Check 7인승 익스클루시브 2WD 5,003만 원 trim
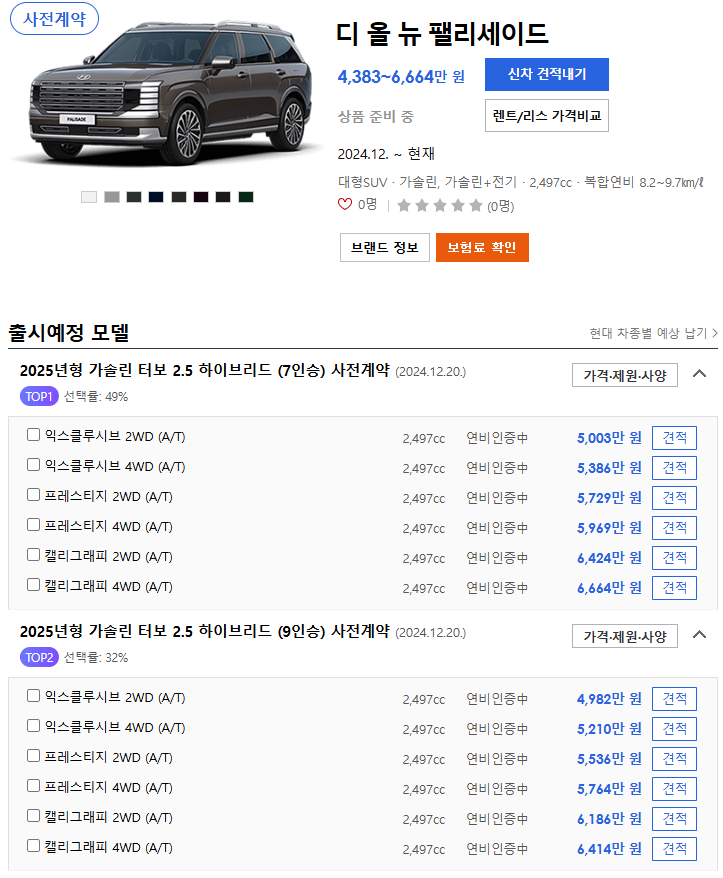The height and width of the screenshot is (878, 723). pos(34,435)
